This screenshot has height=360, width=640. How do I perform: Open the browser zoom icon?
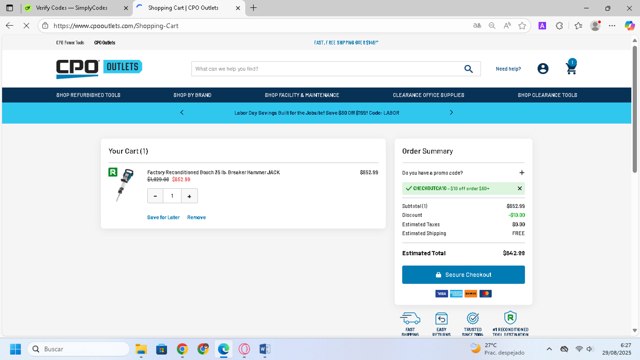coord(492,26)
